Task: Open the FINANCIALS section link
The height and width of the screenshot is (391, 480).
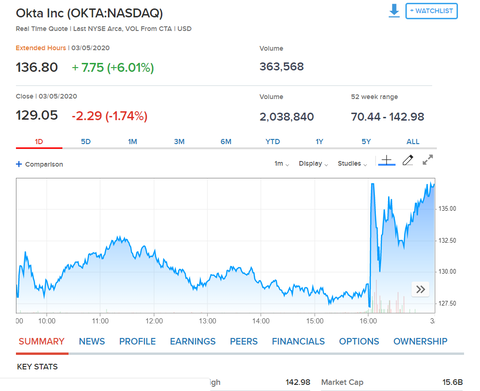Action: click(298, 341)
